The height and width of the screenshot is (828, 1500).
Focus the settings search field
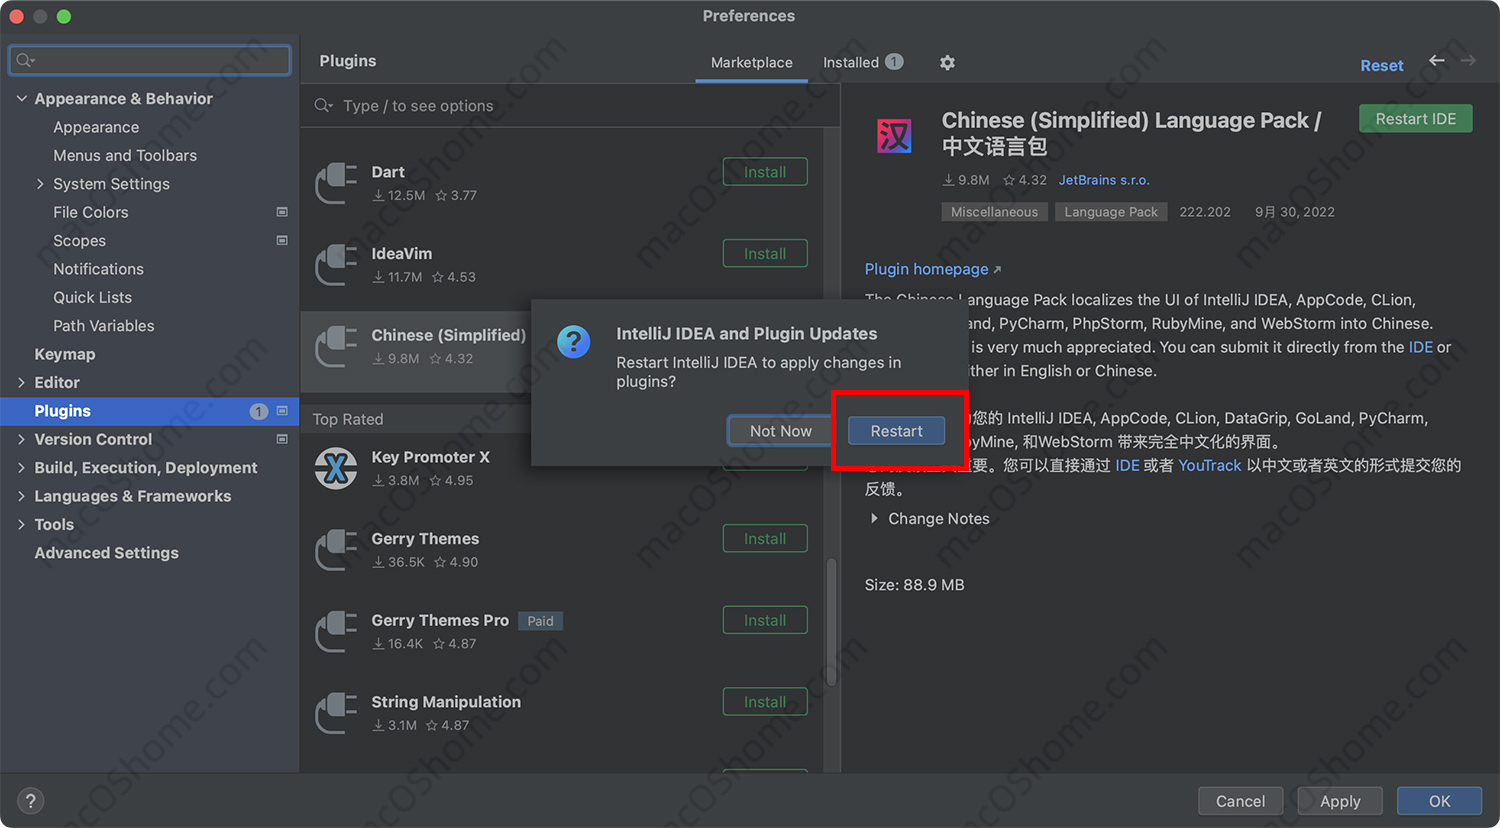pyautogui.click(x=150, y=61)
